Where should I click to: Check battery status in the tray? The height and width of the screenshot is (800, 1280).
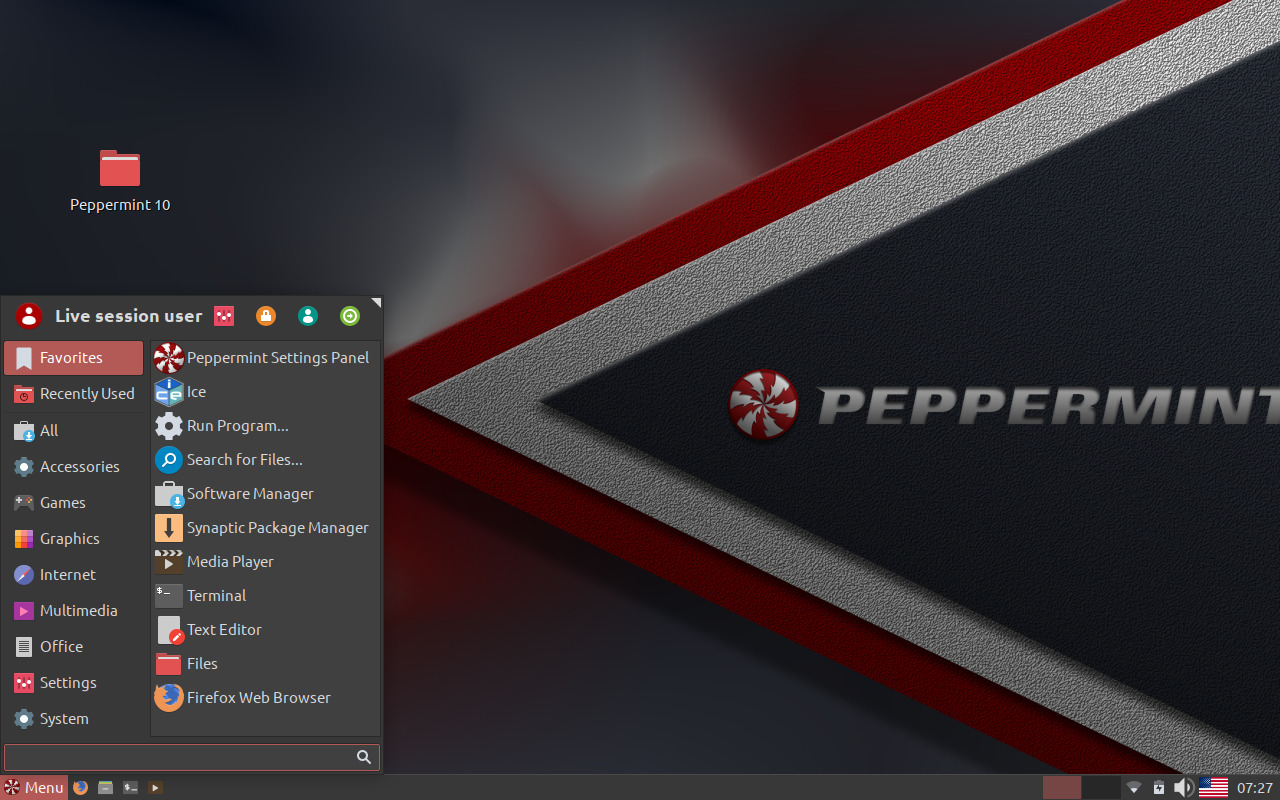[x=1158, y=787]
